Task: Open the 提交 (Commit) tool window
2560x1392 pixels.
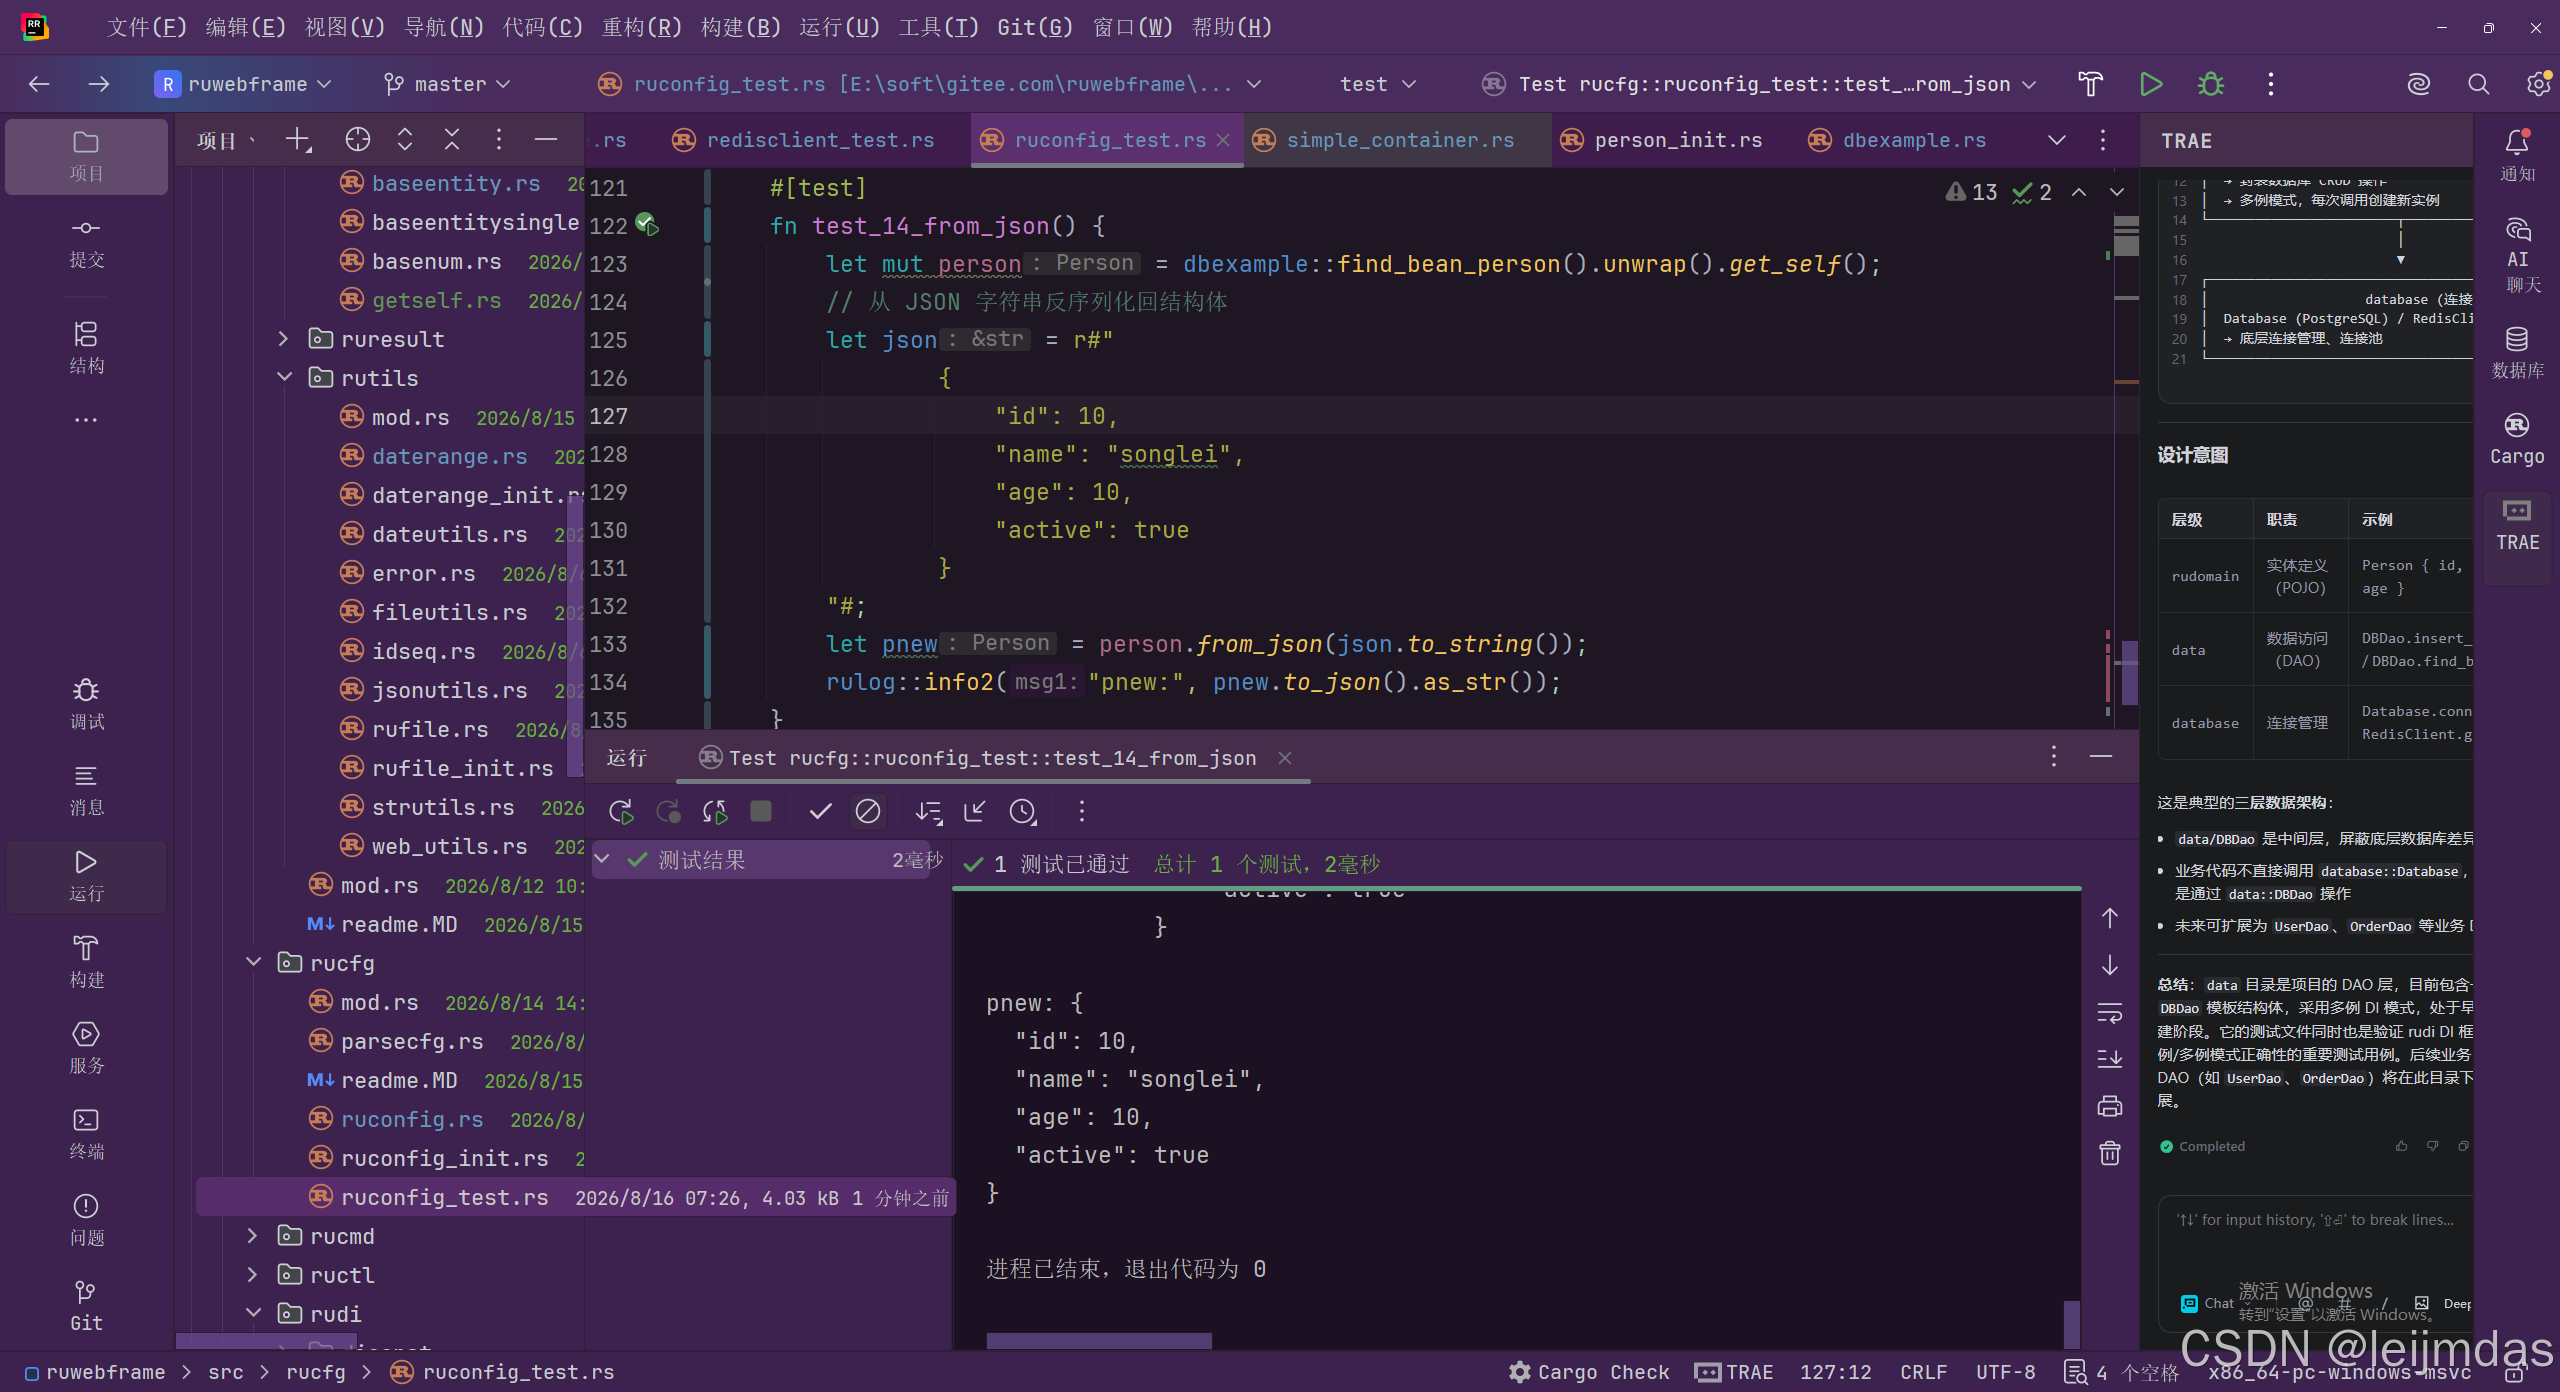Action: click(x=86, y=243)
